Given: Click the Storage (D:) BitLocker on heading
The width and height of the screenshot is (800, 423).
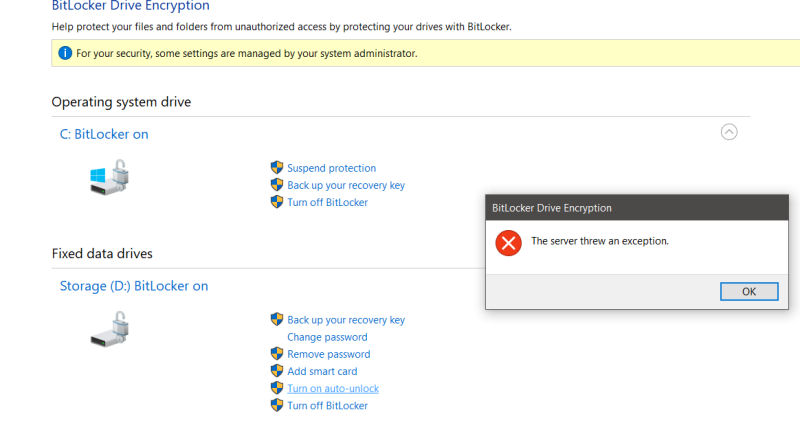Looking at the screenshot, I should pyautogui.click(x=134, y=286).
